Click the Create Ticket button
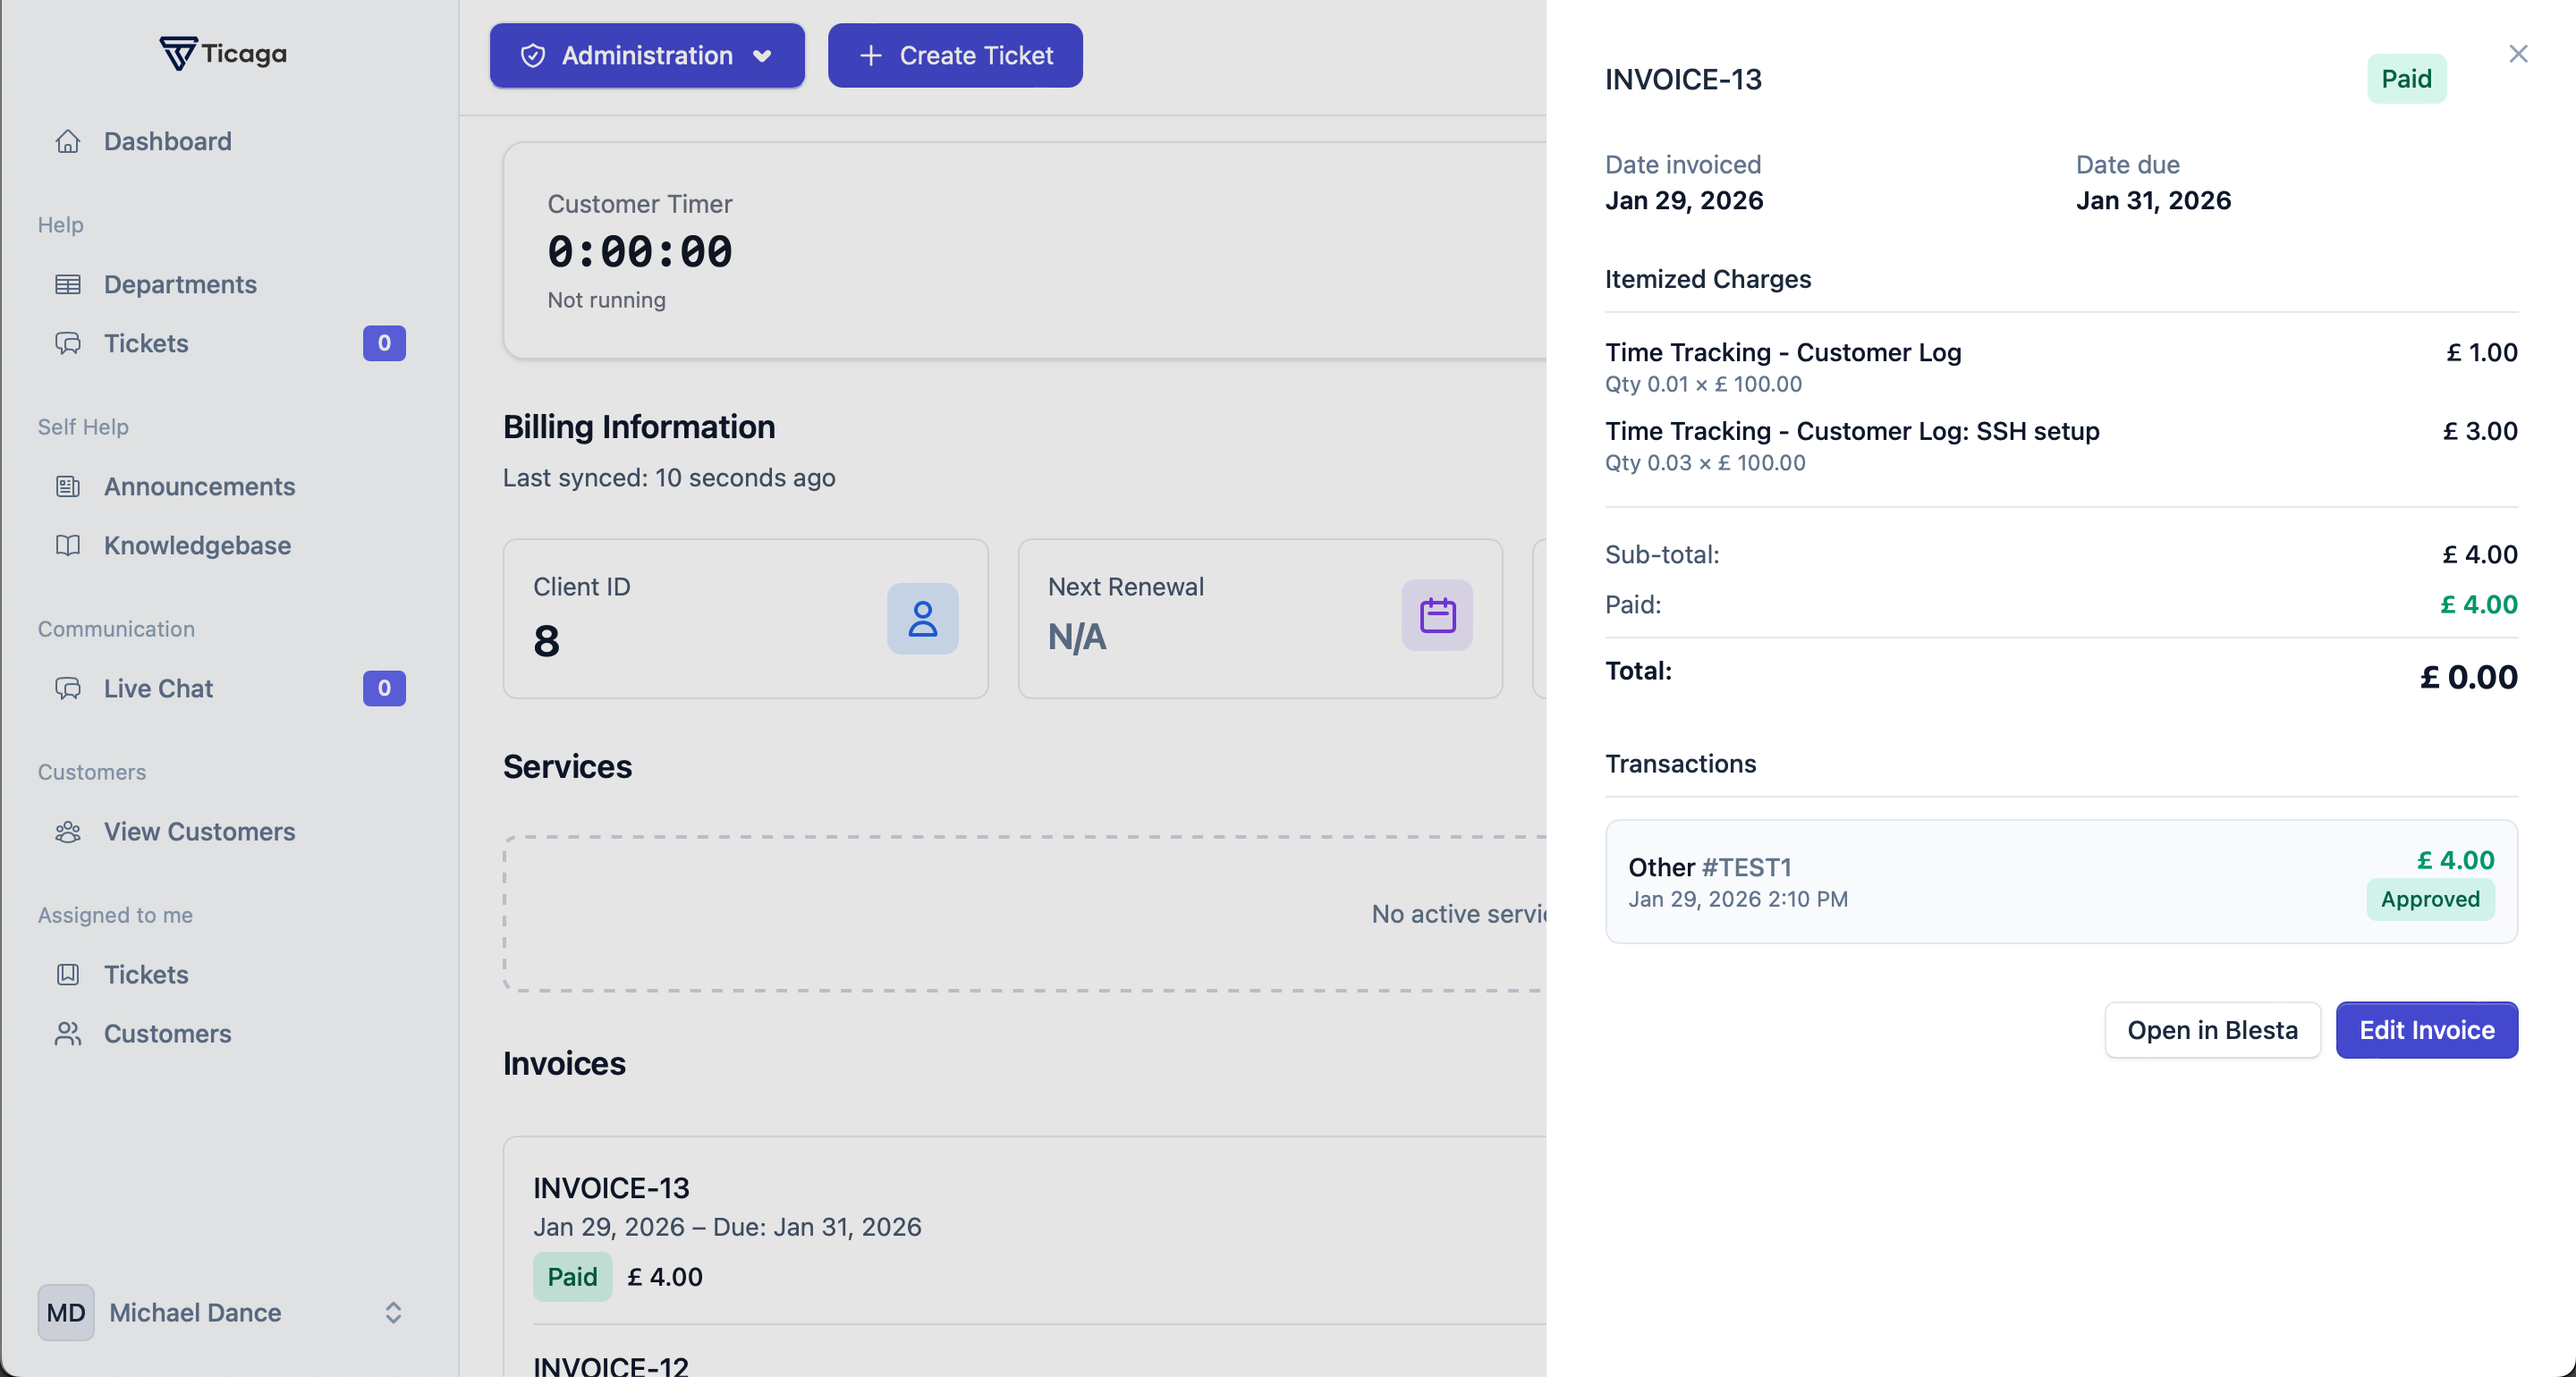2576x1377 pixels. (x=953, y=55)
